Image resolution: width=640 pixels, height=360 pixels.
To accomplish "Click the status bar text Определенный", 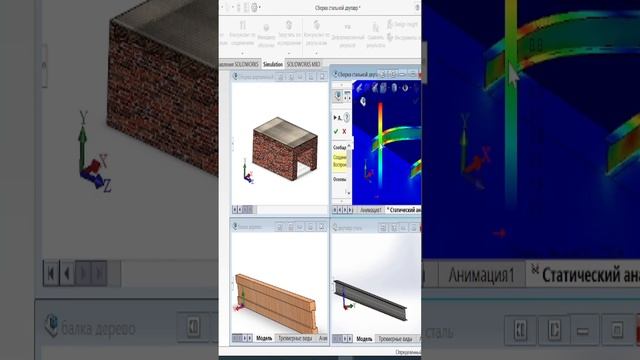I will coord(408,352).
